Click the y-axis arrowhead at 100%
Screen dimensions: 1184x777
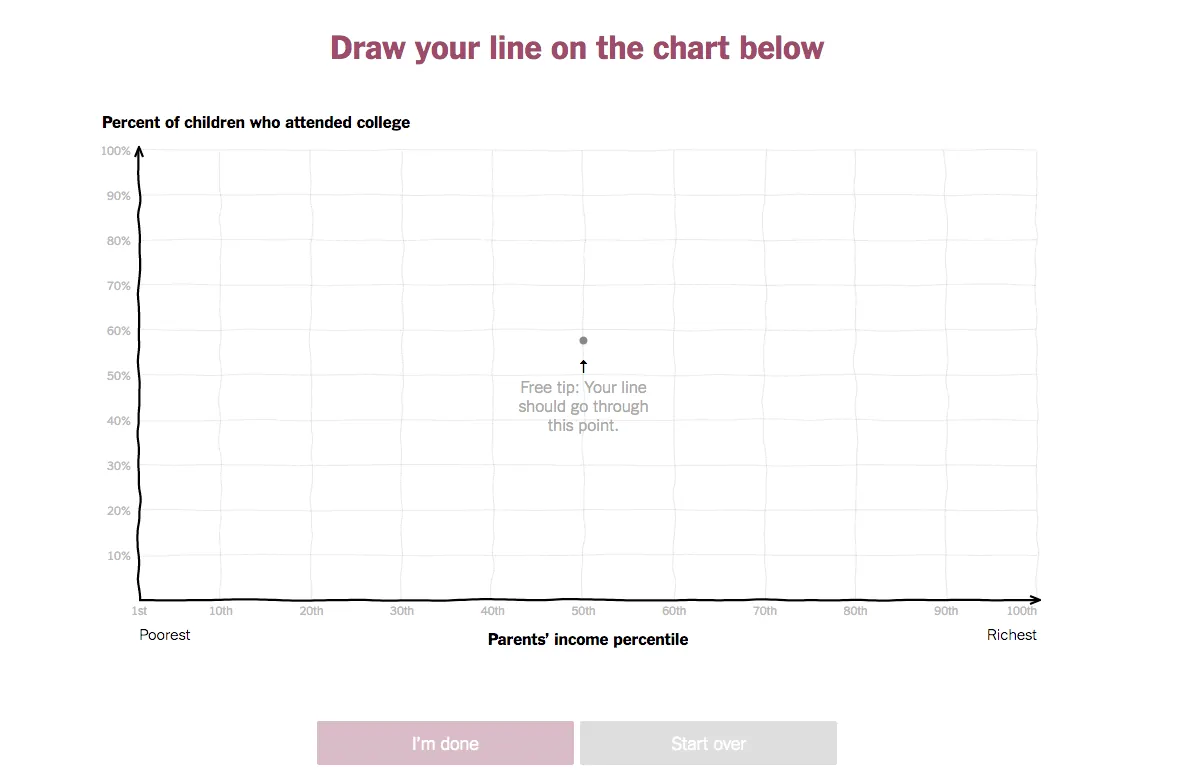point(139,151)
